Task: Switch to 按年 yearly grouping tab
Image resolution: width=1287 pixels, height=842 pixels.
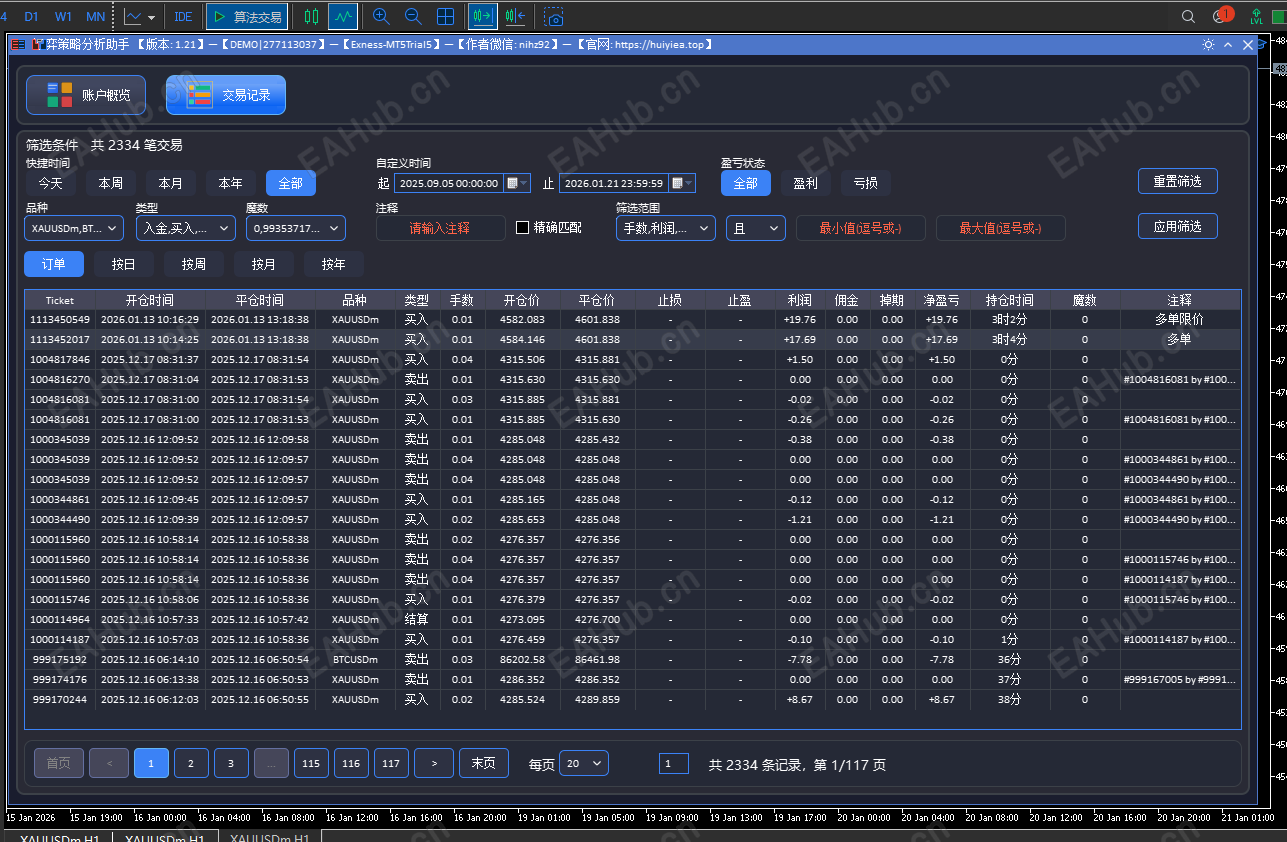Action: (334, 264)
